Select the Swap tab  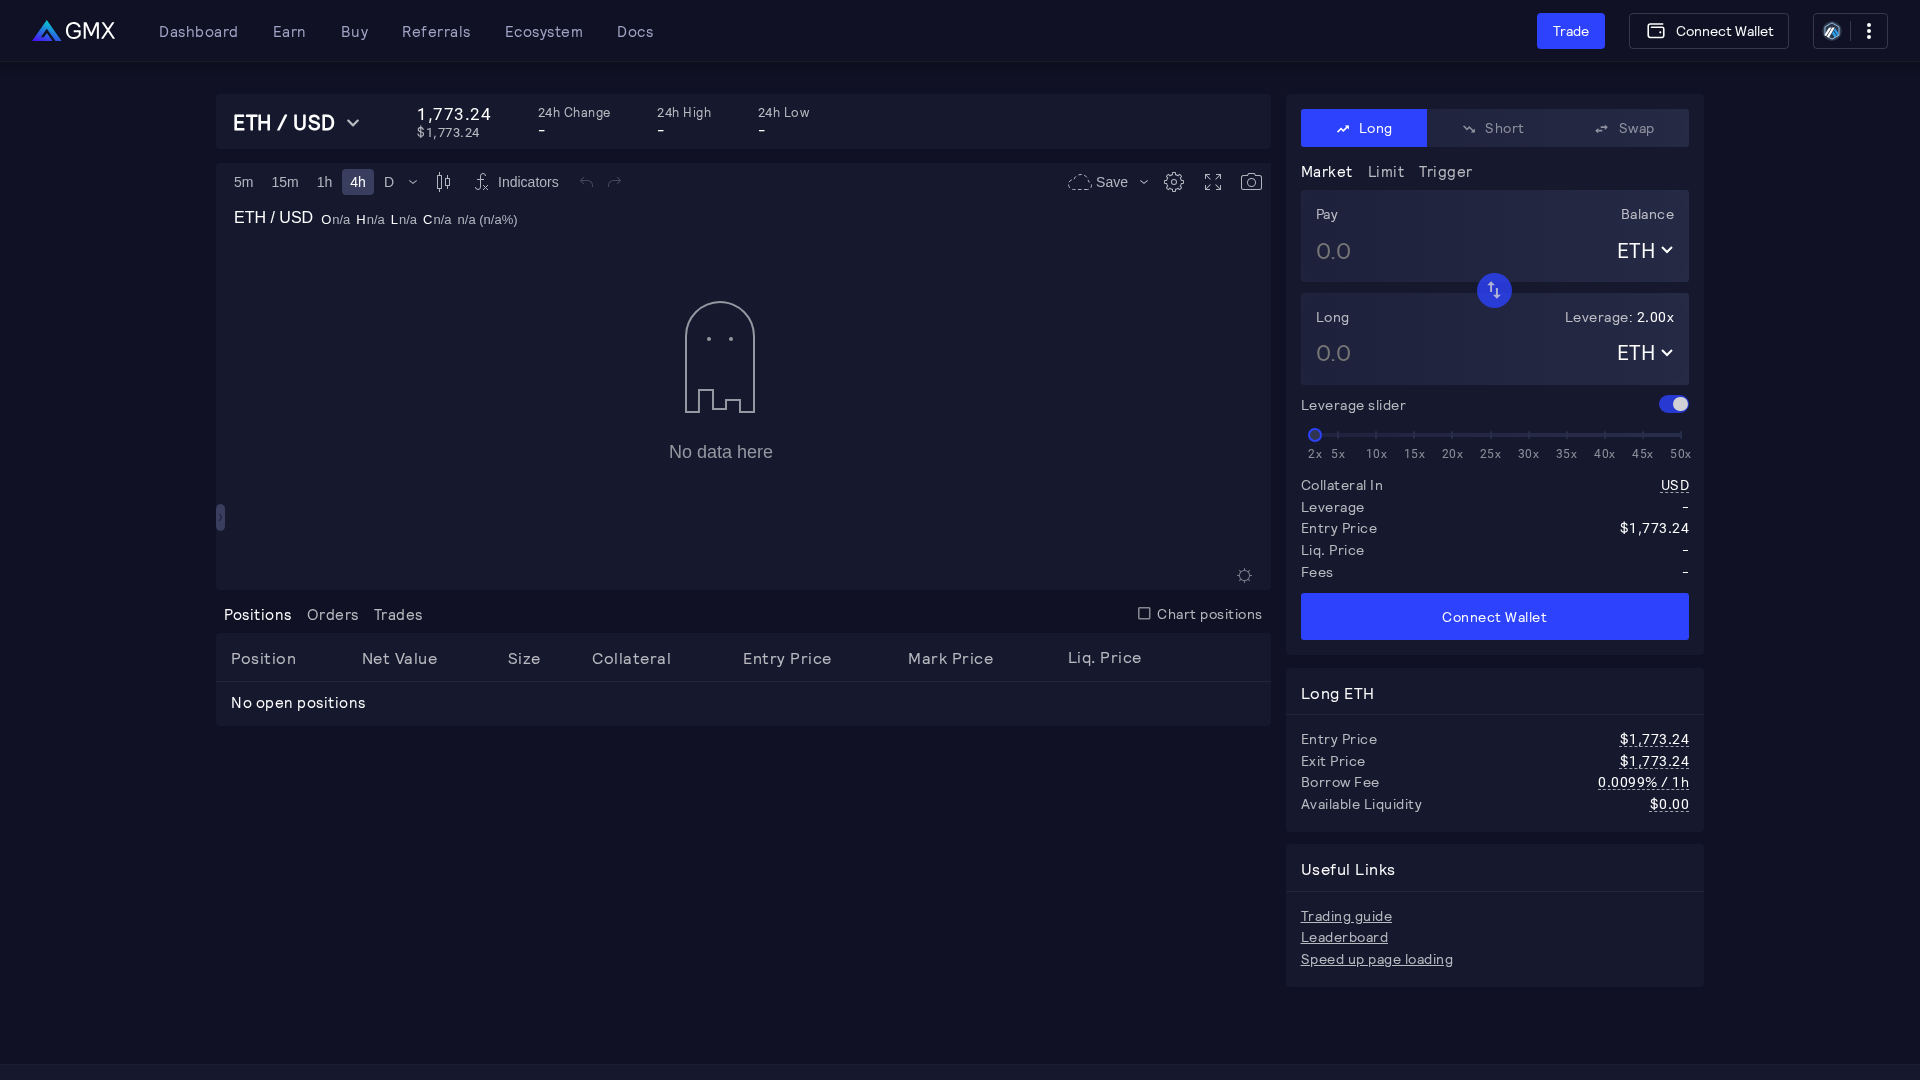[1624, 128]
